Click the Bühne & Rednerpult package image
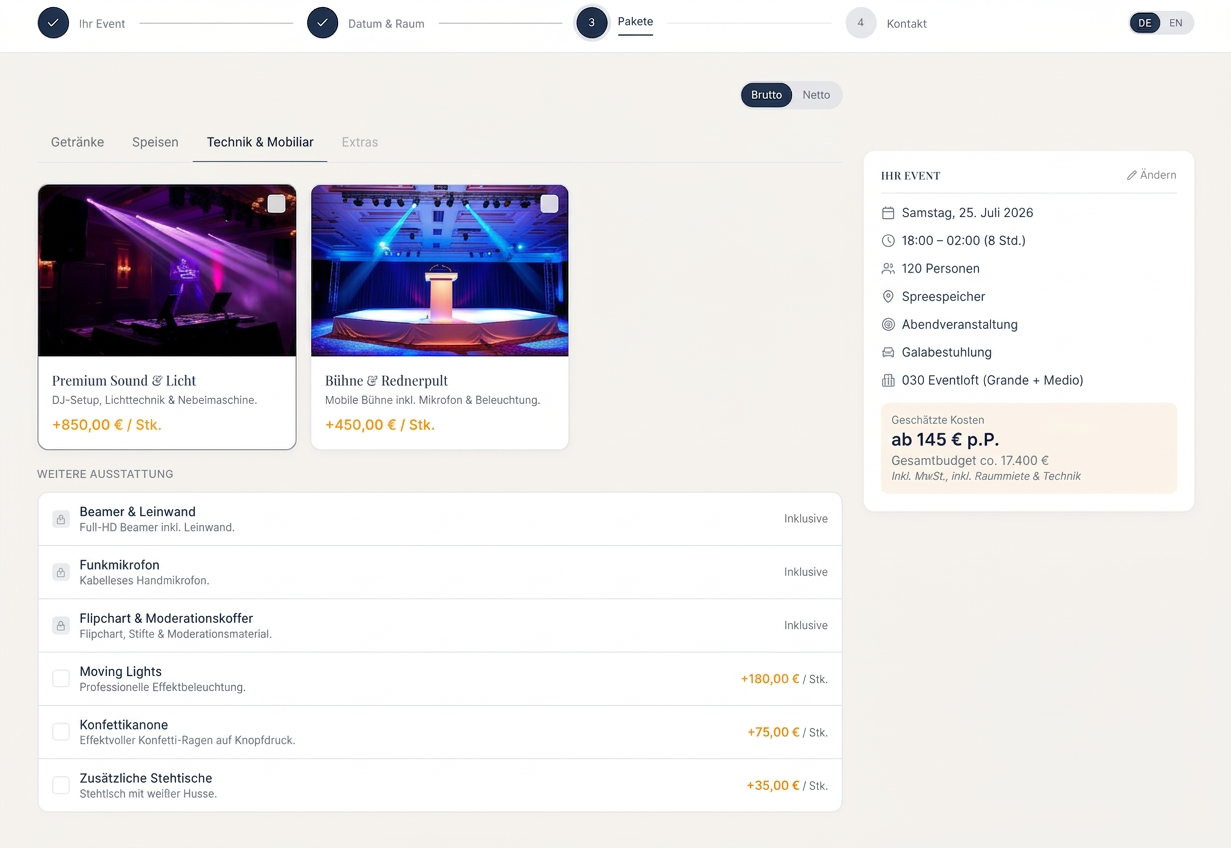1231x848 pixels. 440,270
